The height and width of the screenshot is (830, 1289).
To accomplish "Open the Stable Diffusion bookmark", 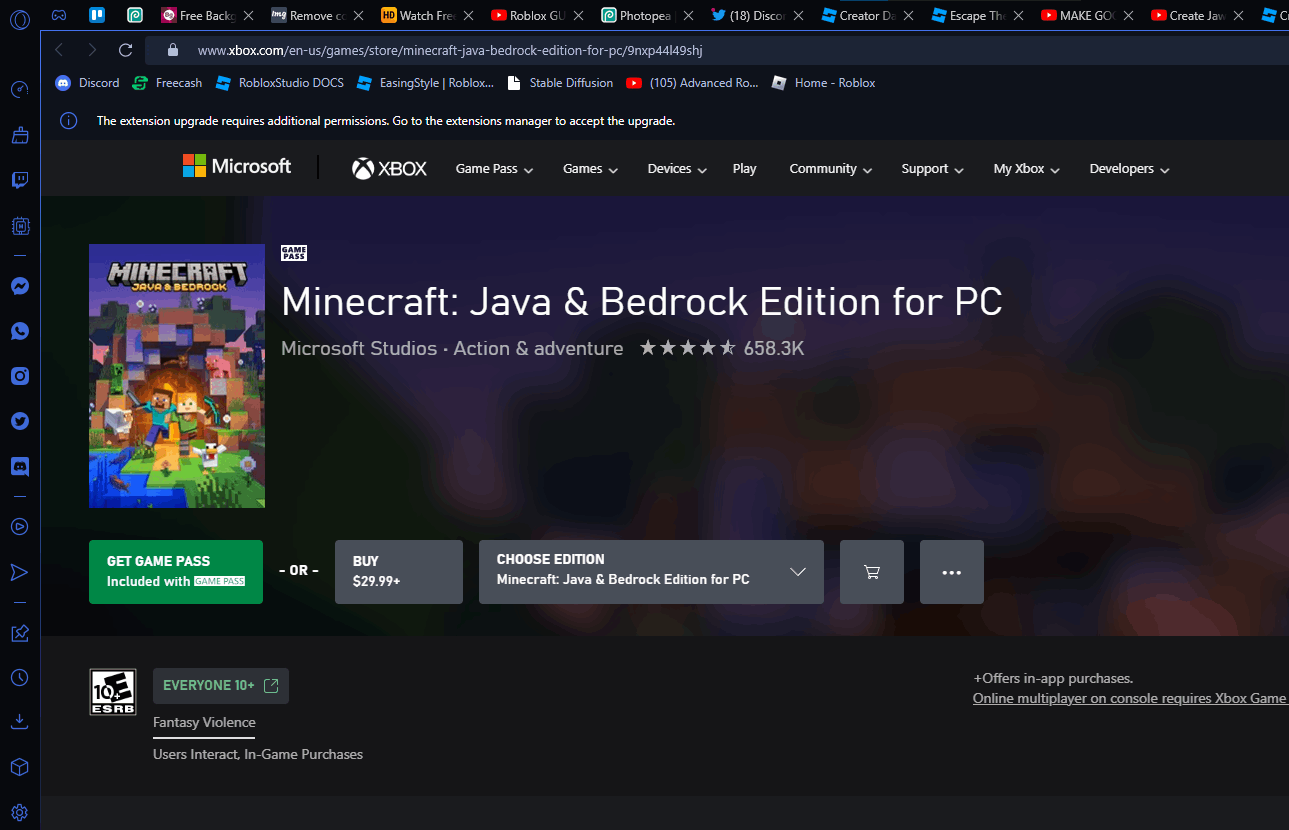I will pos(560,83).
